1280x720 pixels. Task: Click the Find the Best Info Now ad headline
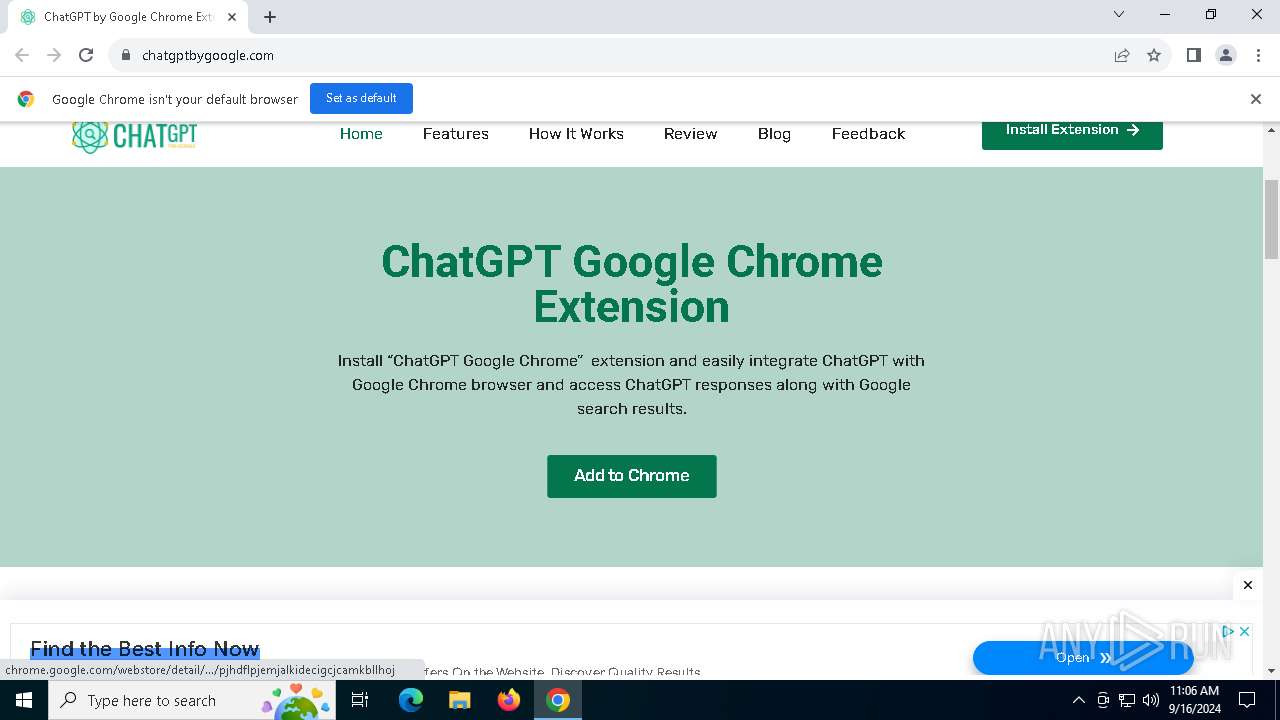coord(145,648)
